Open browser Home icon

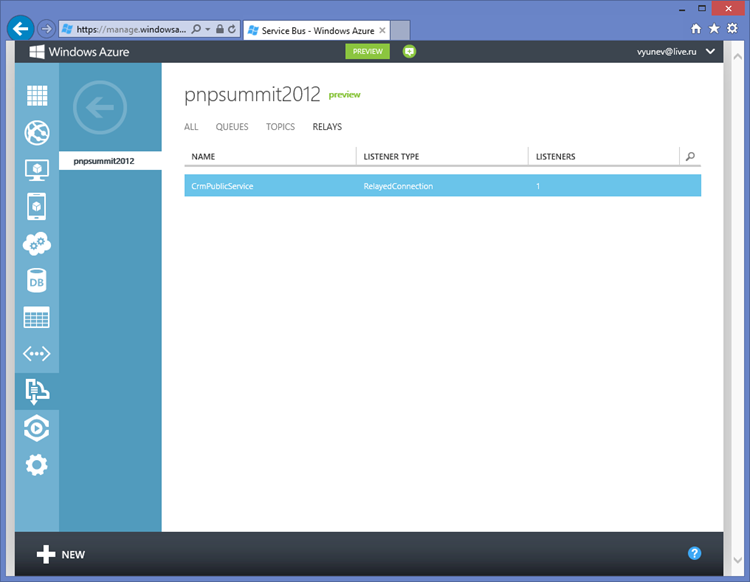pos(696,29)
